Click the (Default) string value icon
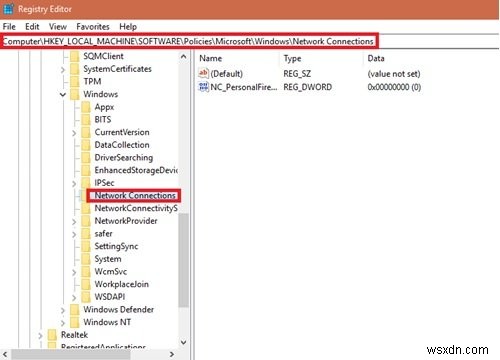Screen dimensions: 500x360 (203, 73)
